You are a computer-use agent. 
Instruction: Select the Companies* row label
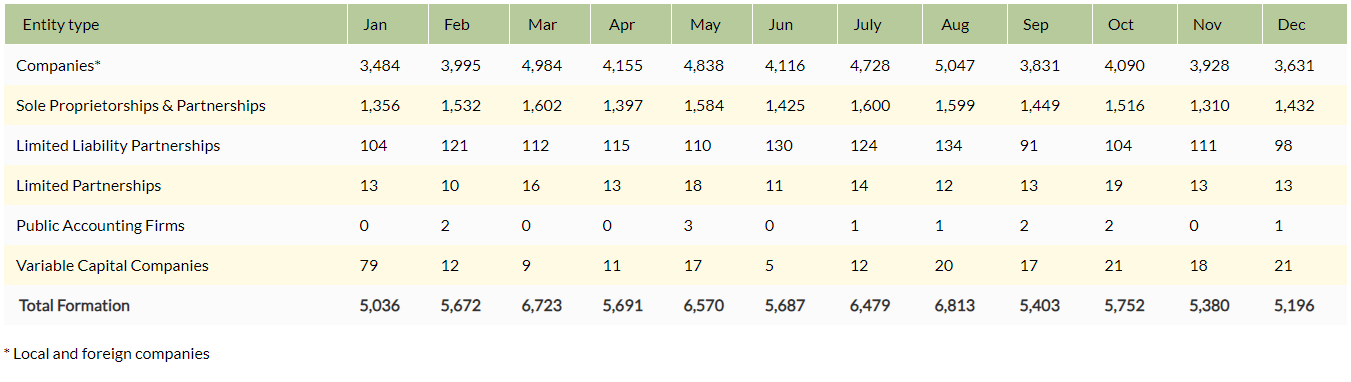(x=59, y=66)
